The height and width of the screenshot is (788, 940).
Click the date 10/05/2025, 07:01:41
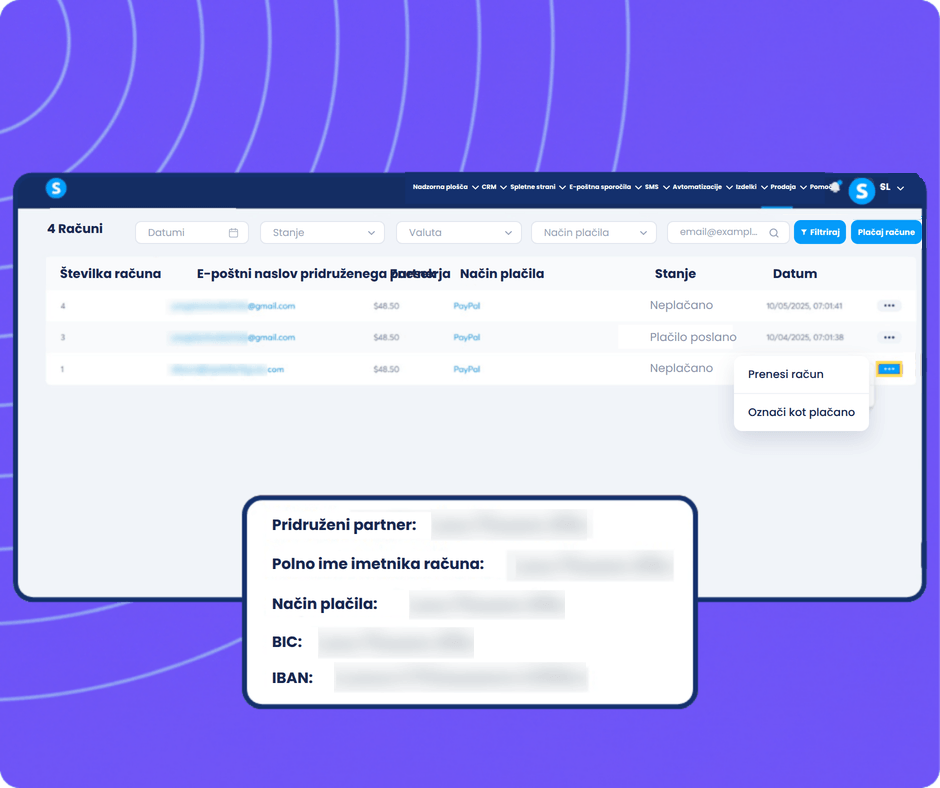coord(804,306)
